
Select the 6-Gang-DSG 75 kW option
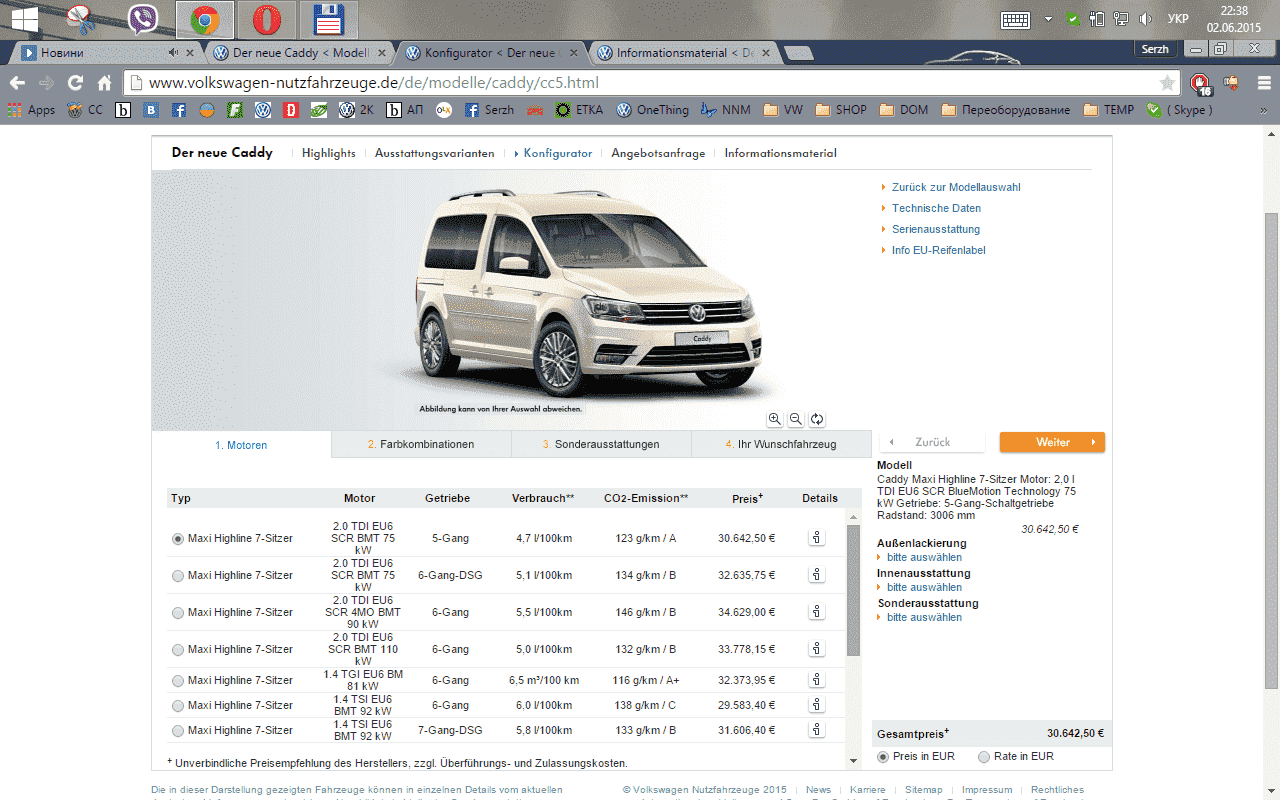click(x=178, y=575)
